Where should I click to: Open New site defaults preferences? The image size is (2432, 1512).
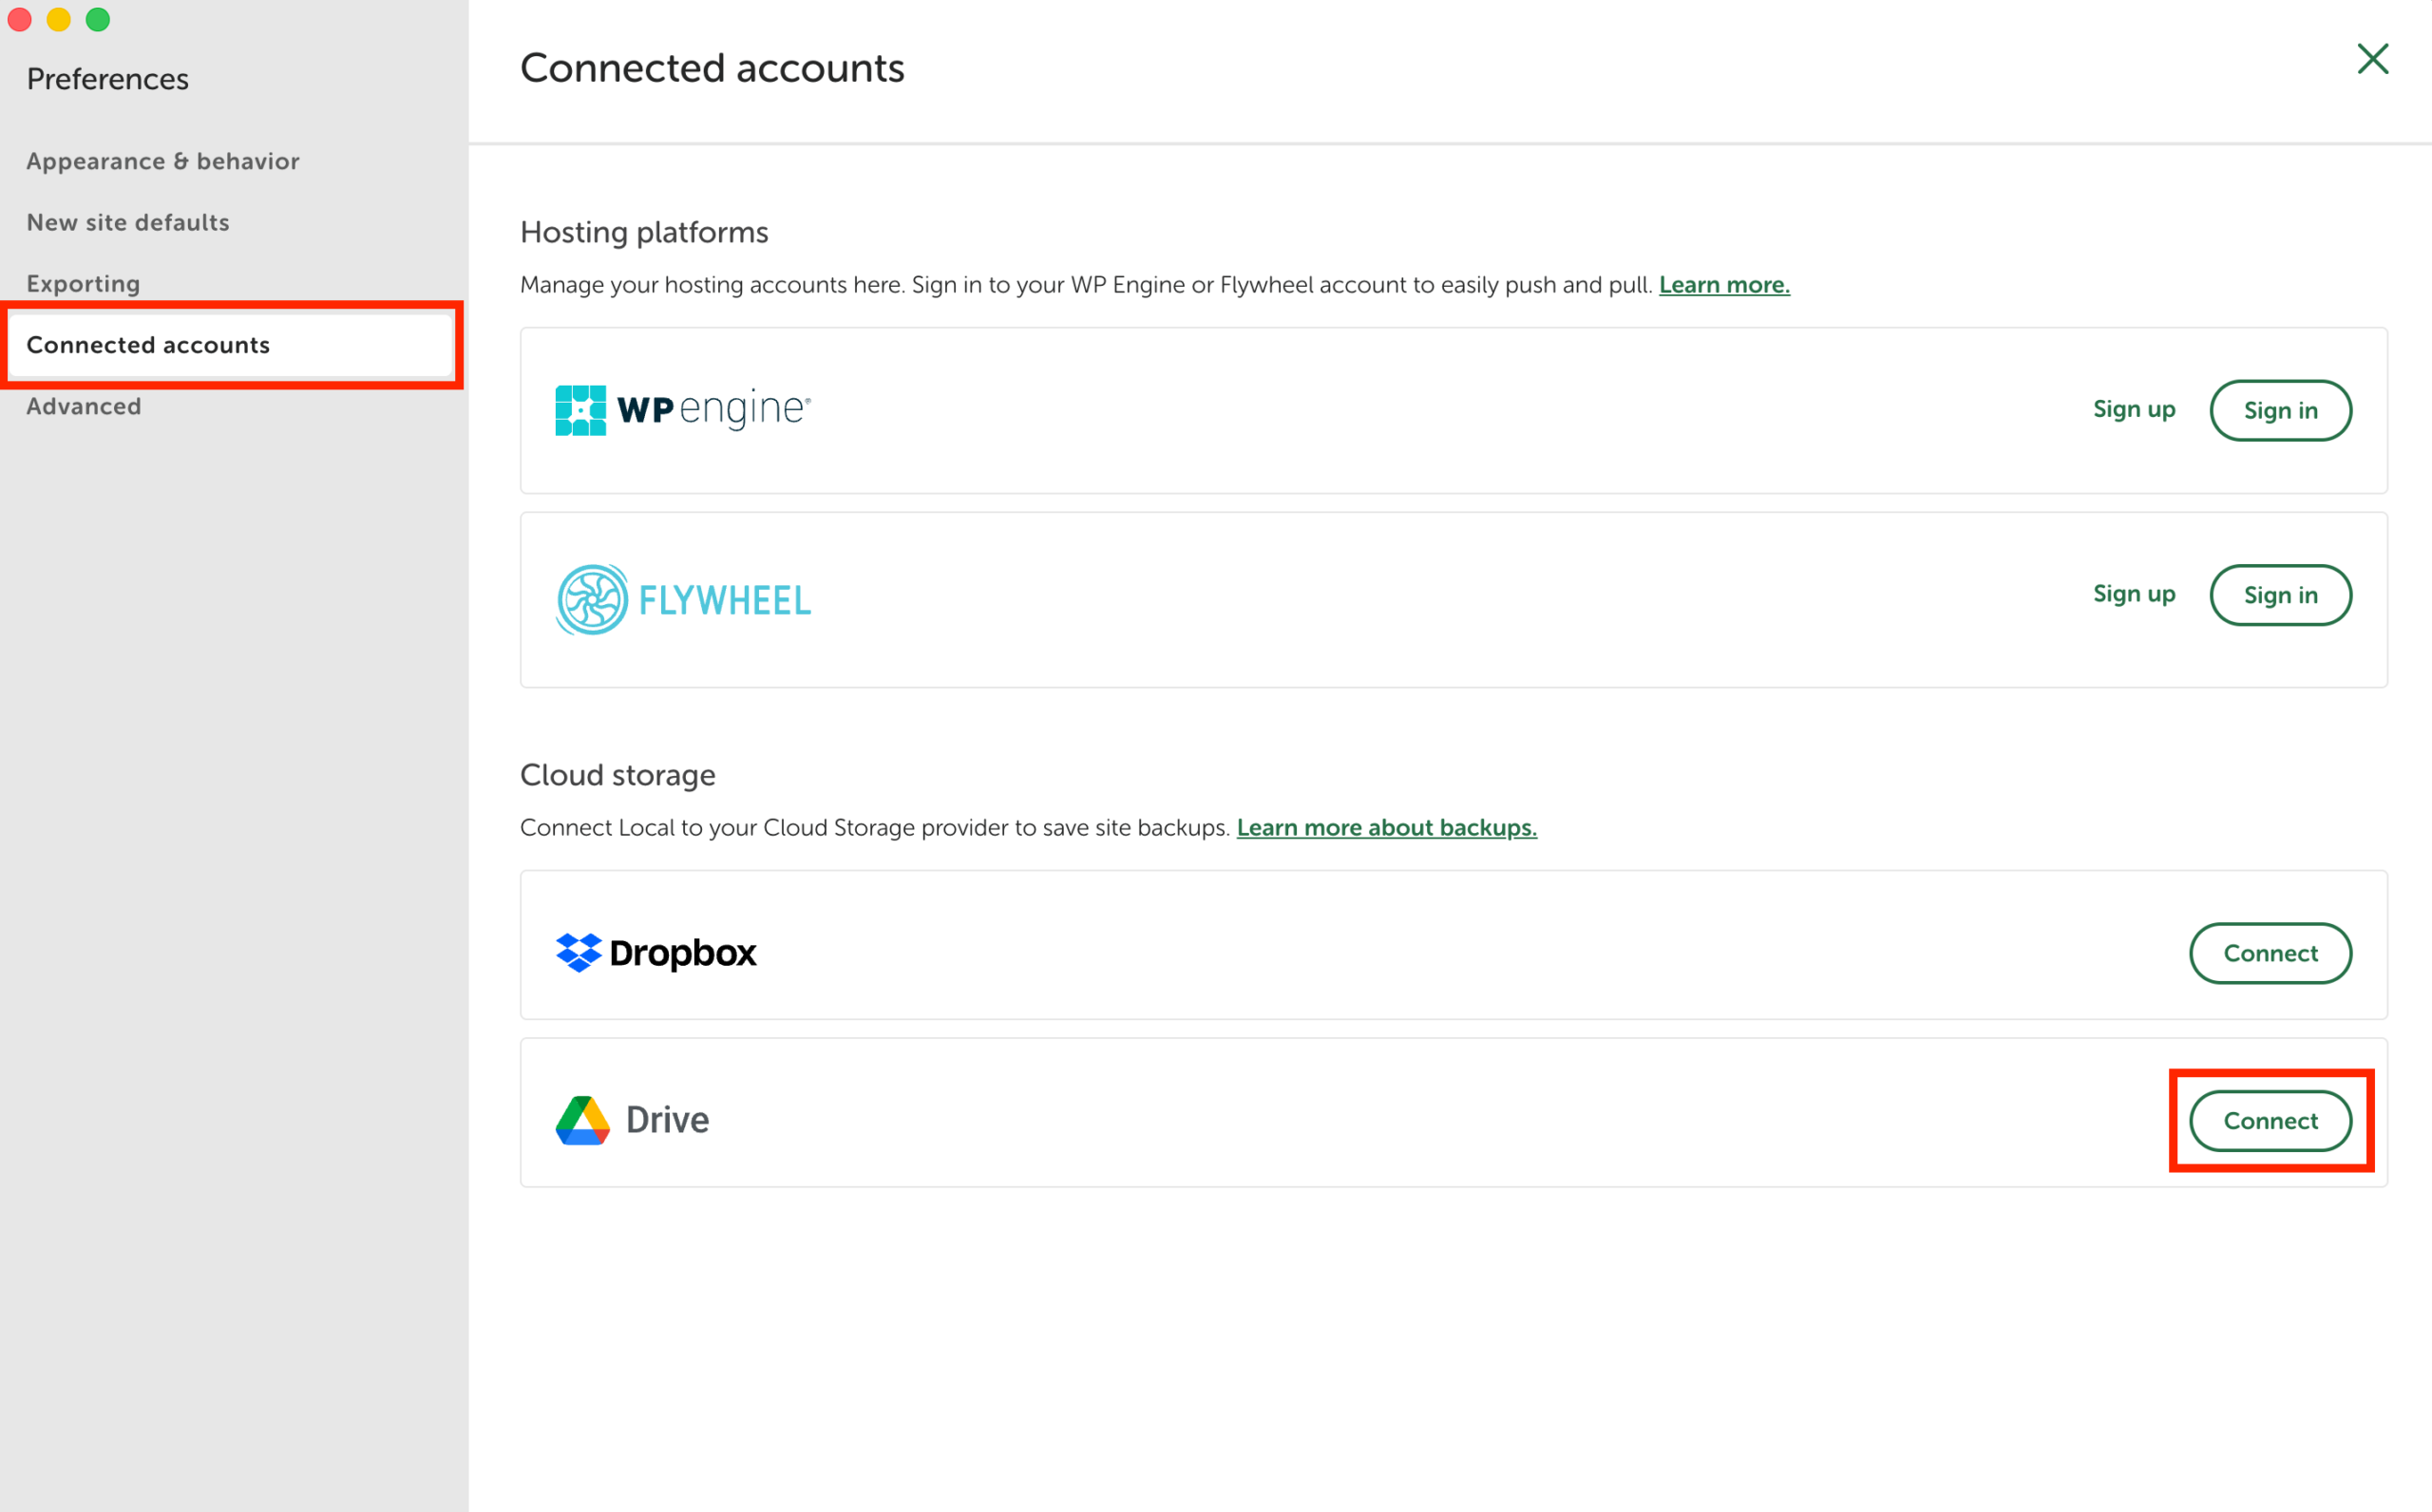coord(128,222)
